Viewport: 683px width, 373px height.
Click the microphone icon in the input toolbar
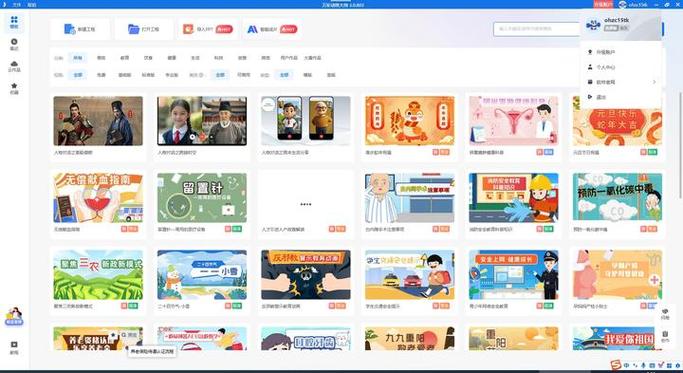click(643, 365)
